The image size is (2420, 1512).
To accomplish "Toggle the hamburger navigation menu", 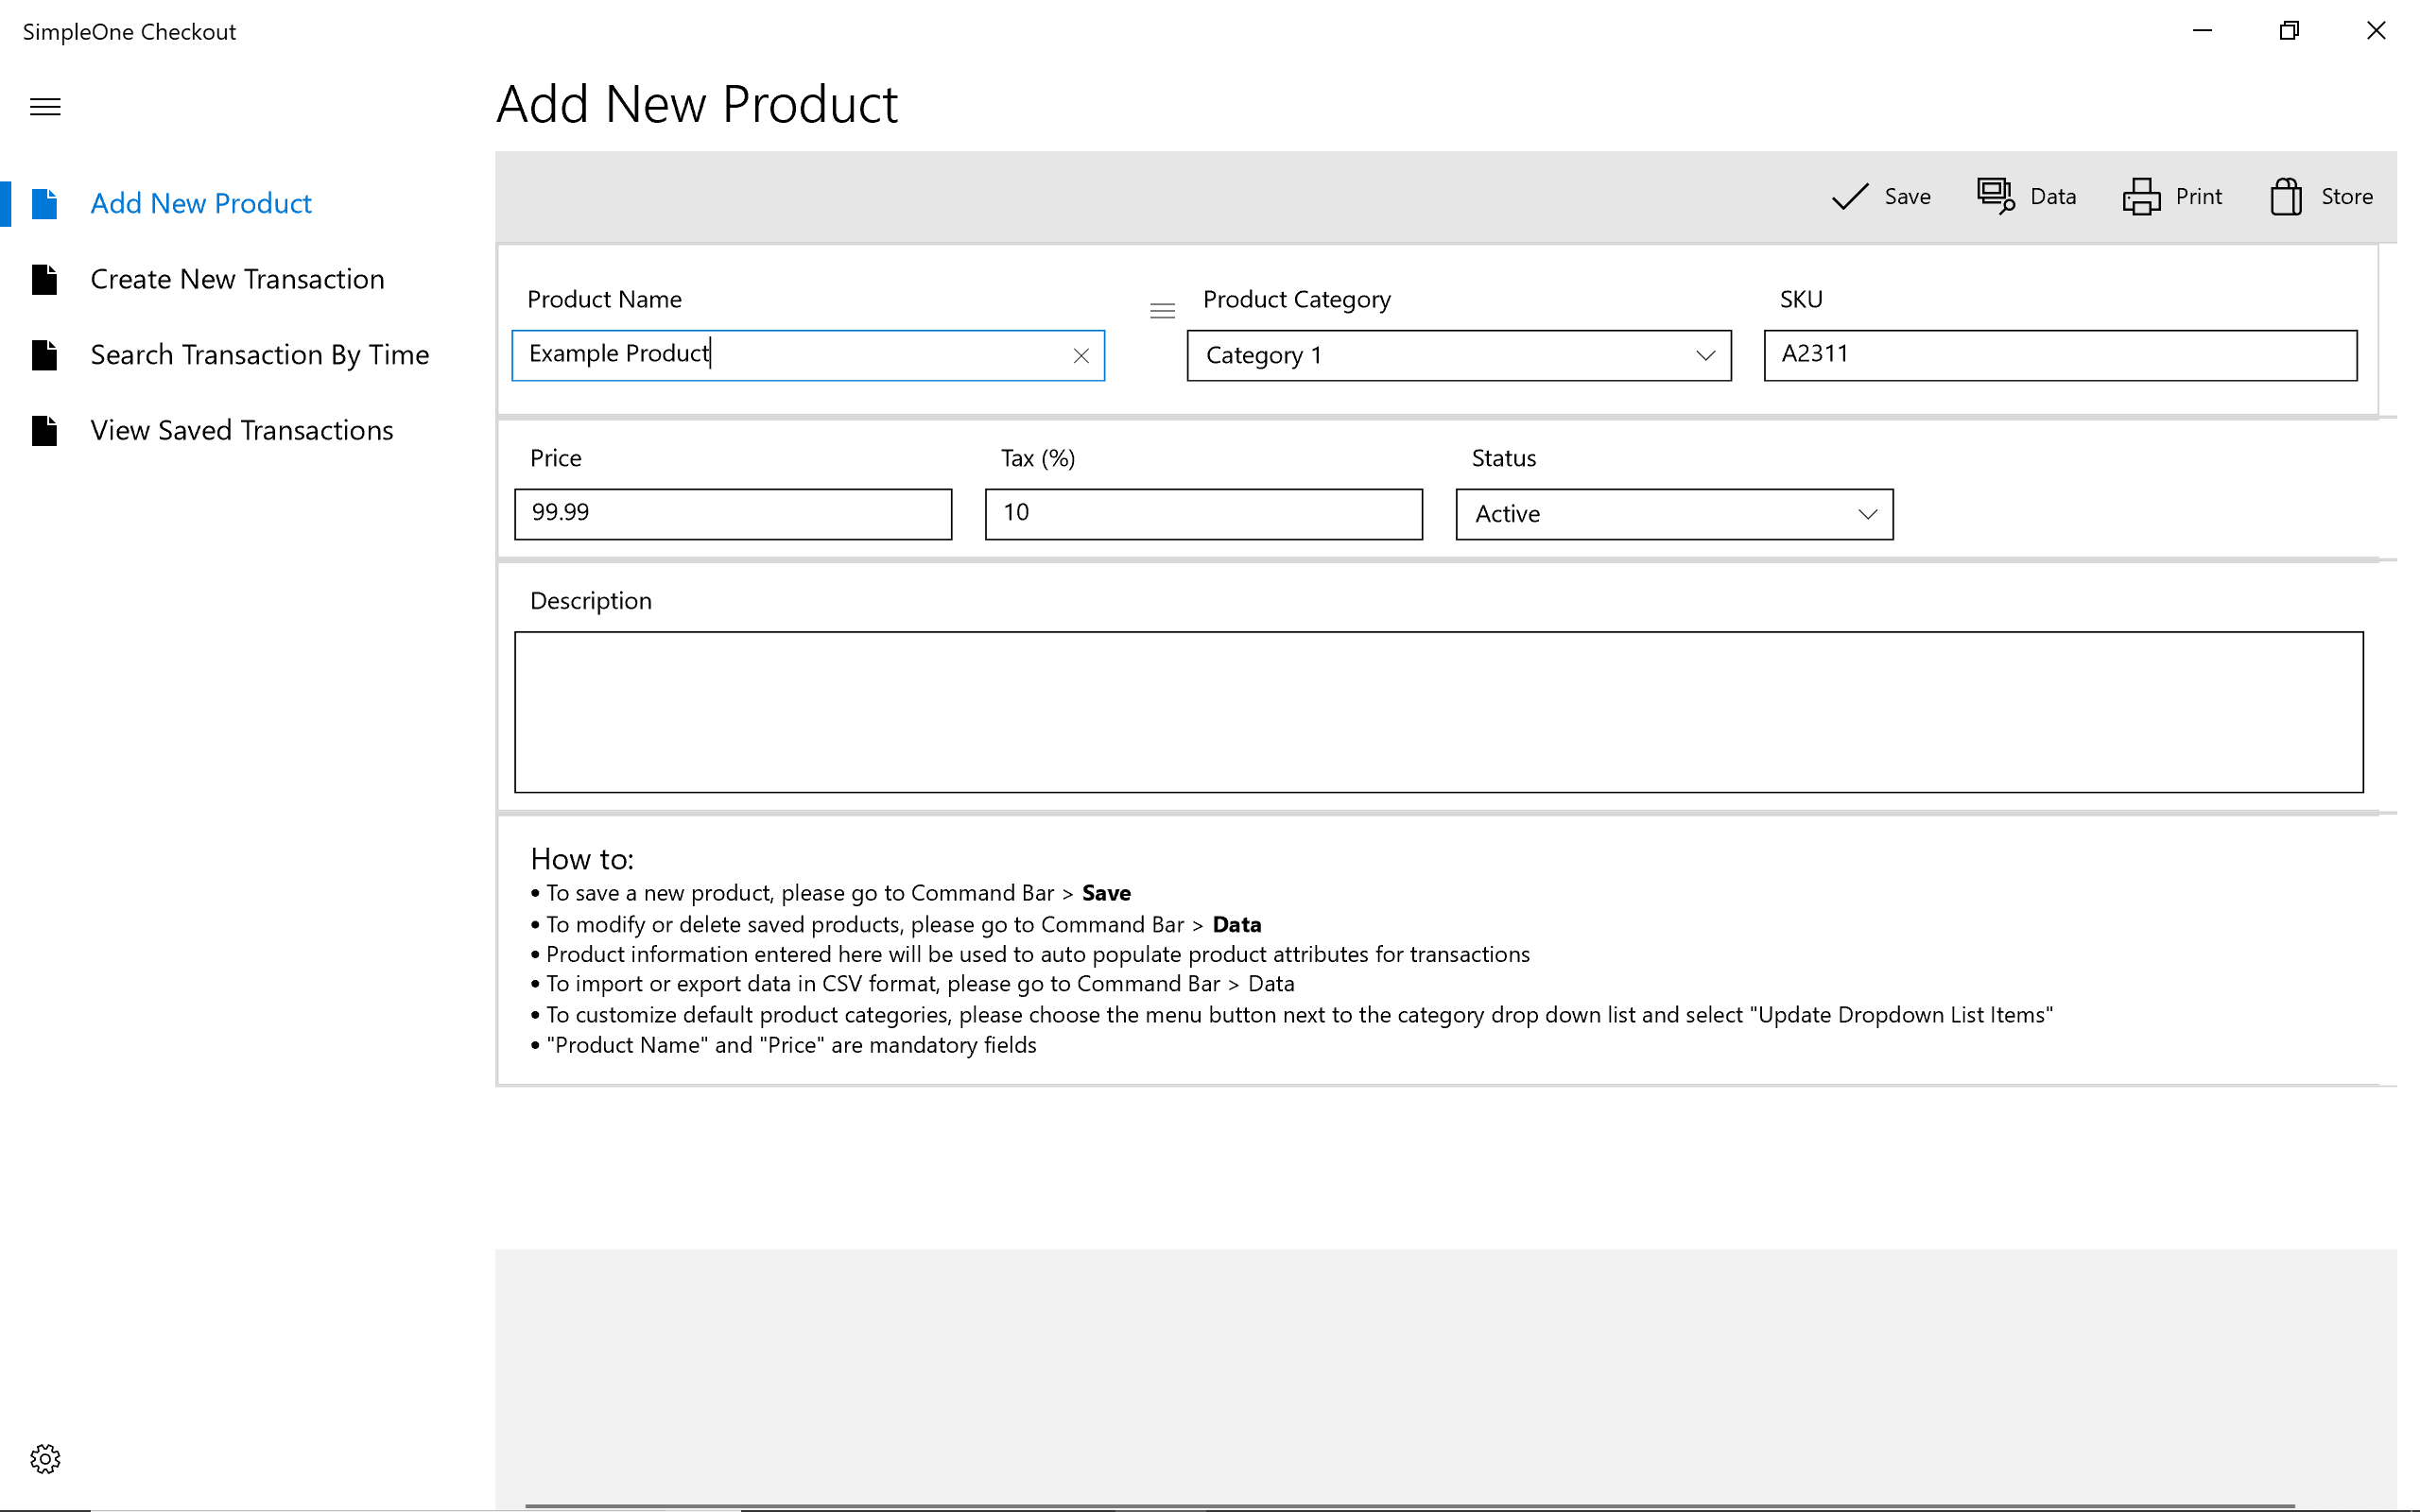I will pyautogui.click(x=45, y=107).
